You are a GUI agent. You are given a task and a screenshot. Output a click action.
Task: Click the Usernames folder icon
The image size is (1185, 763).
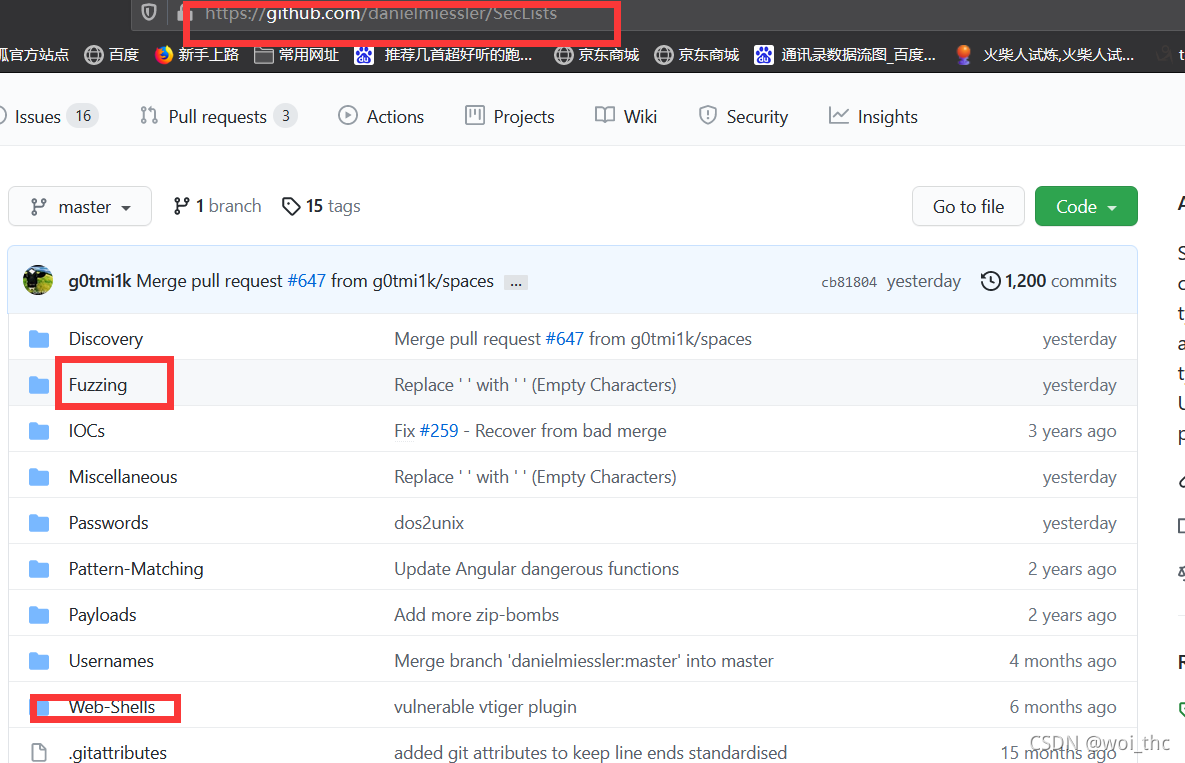click(39, 661)
